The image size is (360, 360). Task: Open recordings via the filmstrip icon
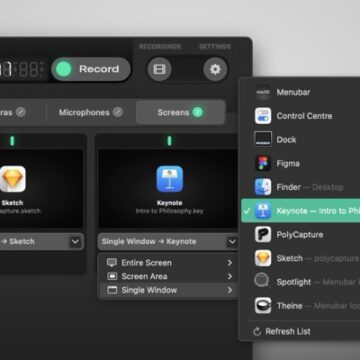[159, 69]
